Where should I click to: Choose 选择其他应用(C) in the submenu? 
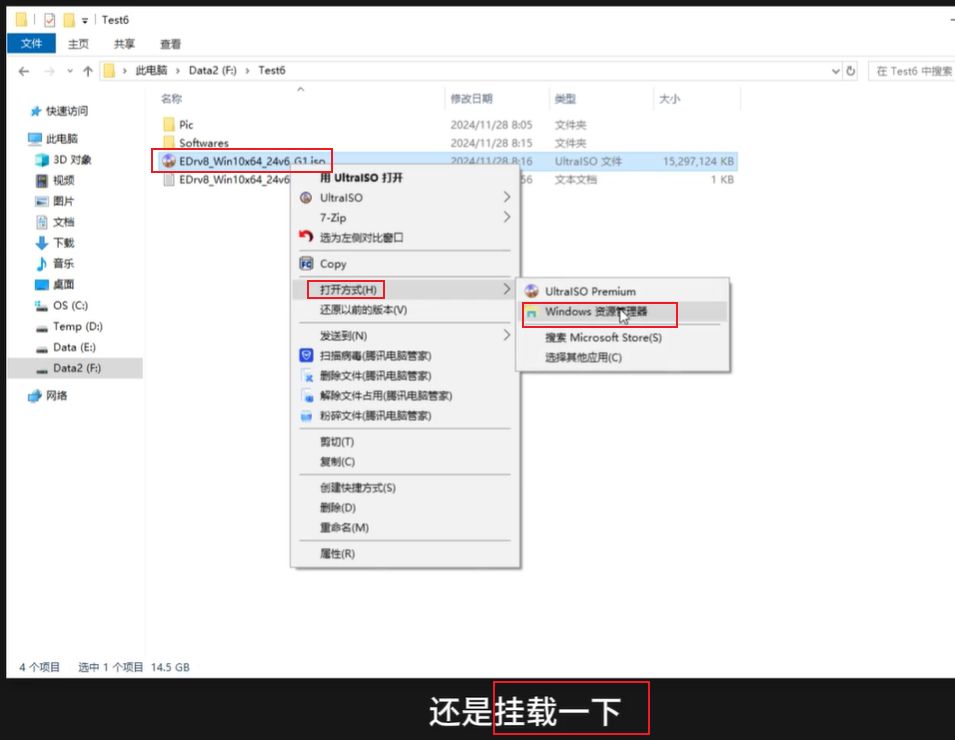(583, 357)
